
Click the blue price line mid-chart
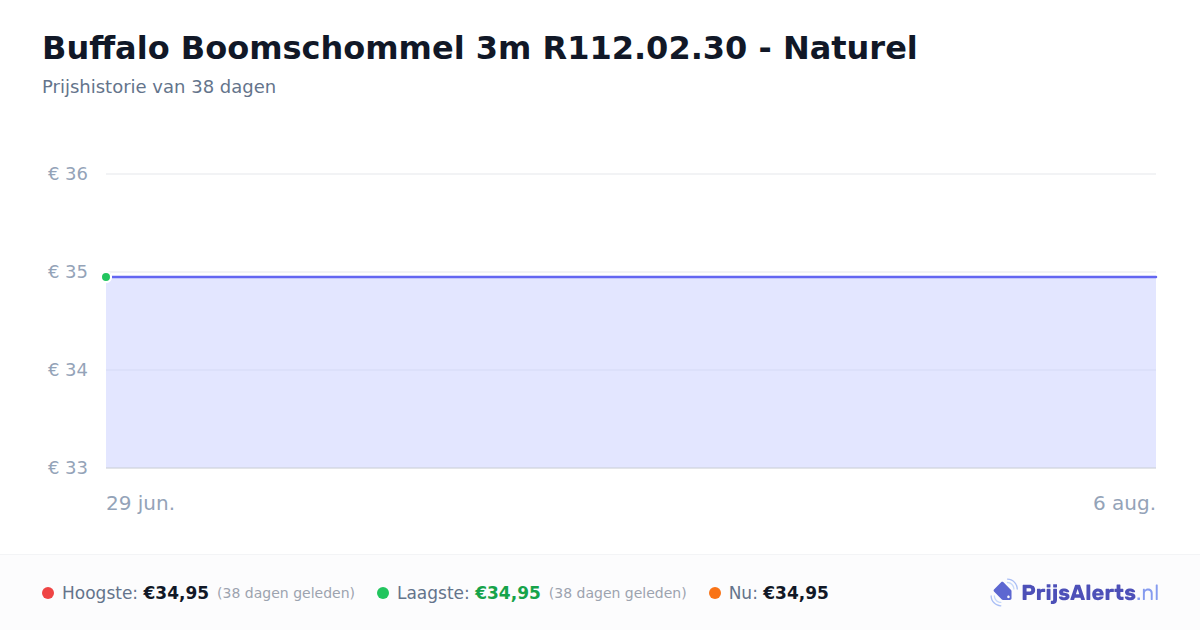point(631,276)
